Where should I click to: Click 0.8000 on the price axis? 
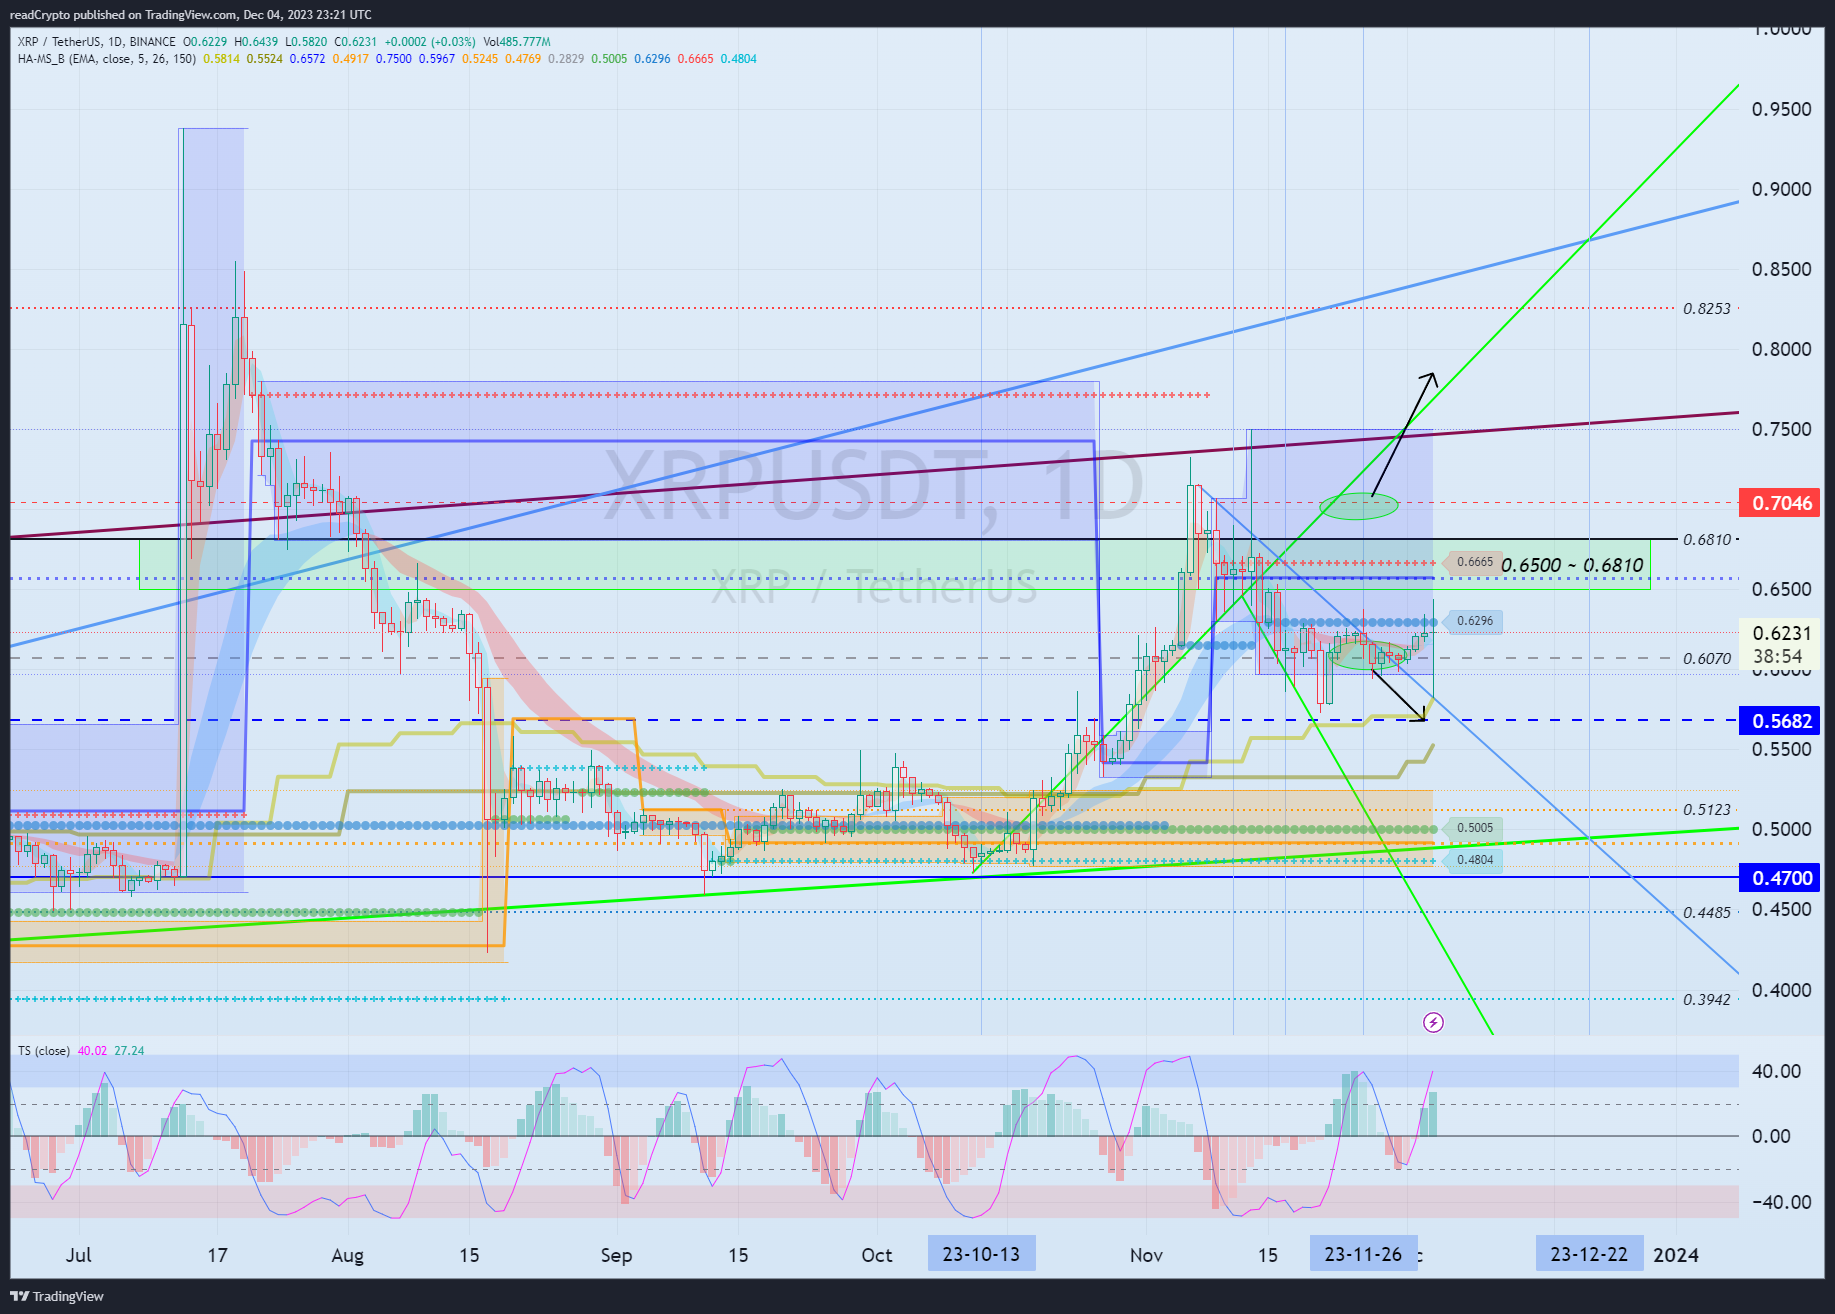click(1781, 349)
